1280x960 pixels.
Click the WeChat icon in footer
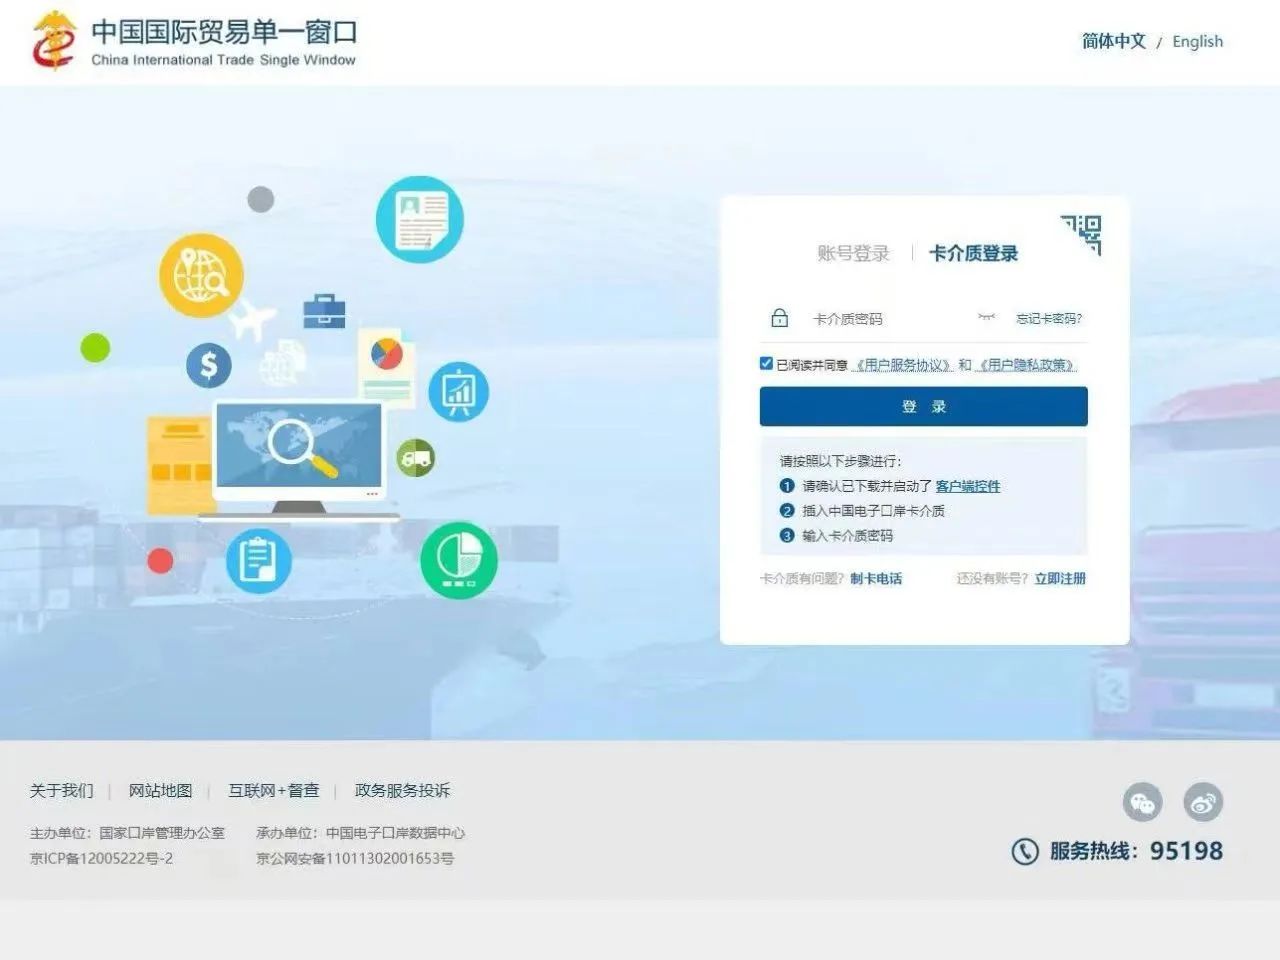[x=1142, y=802]
